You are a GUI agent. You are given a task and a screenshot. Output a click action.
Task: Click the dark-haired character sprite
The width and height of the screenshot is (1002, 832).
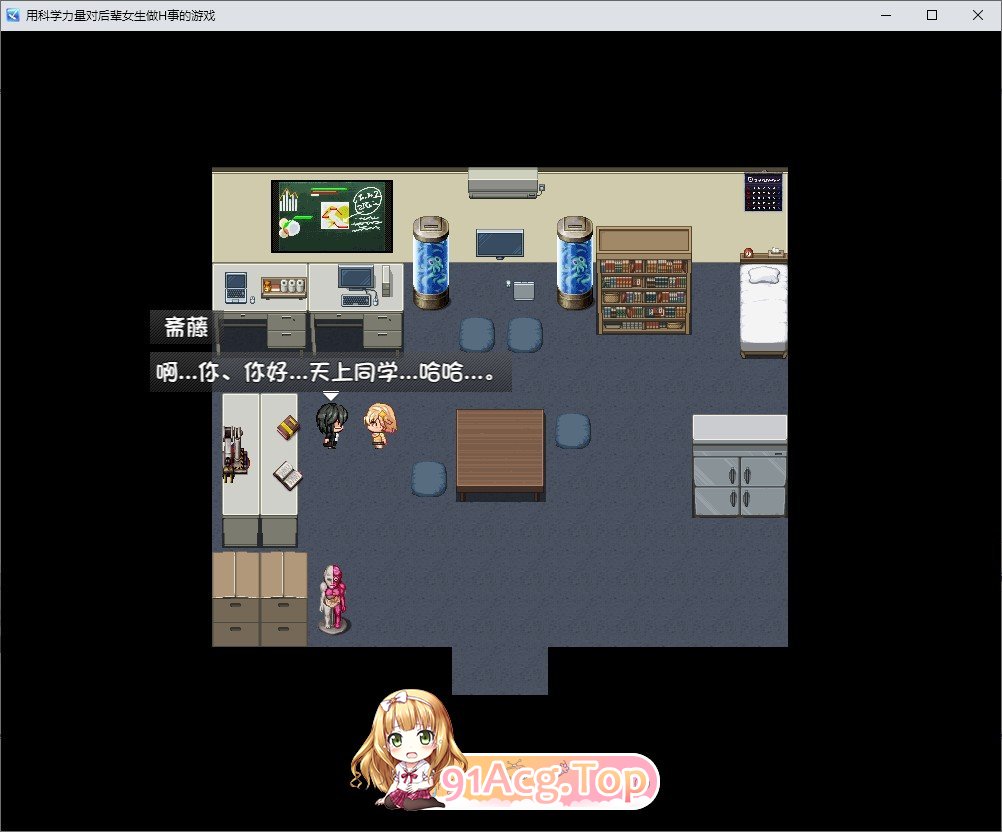click(329, 426)
